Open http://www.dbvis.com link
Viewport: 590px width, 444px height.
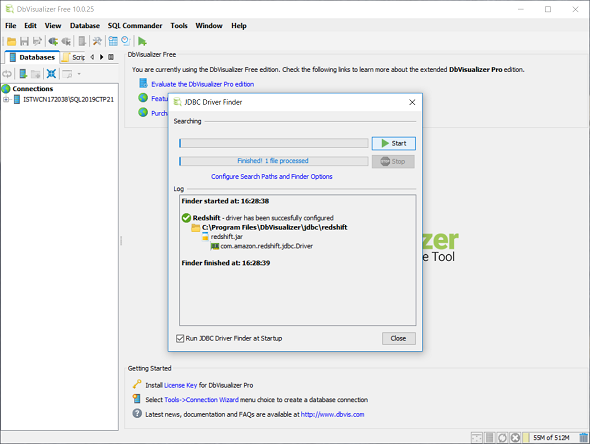pos(332,414)
